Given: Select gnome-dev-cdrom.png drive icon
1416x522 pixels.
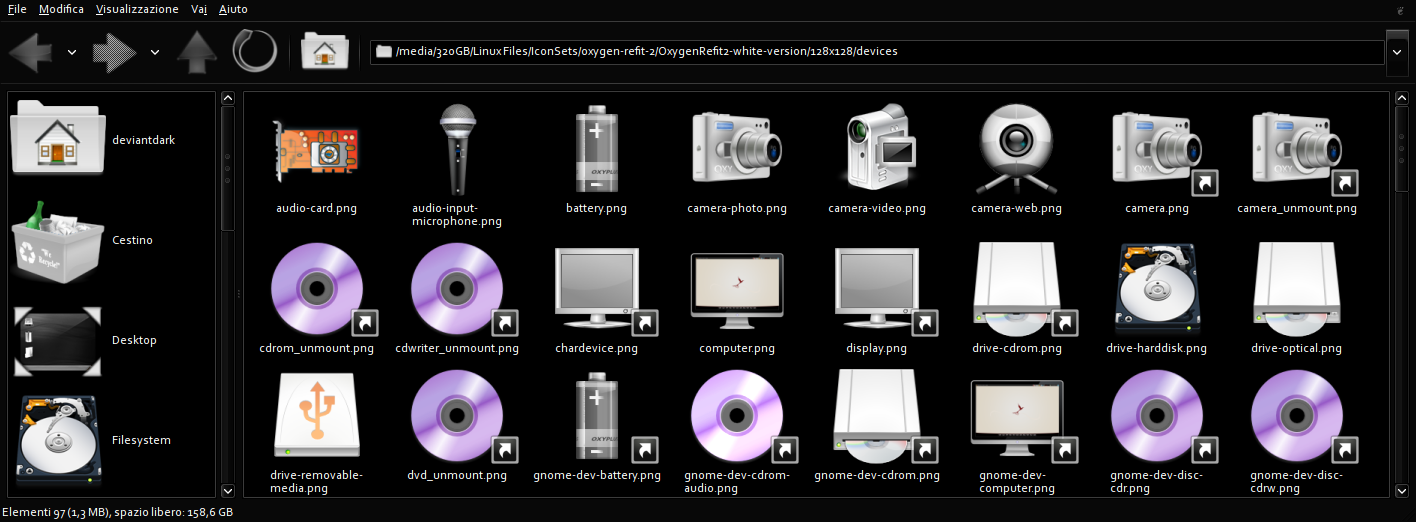Looking at the screenshot, I should click(885, 415).
